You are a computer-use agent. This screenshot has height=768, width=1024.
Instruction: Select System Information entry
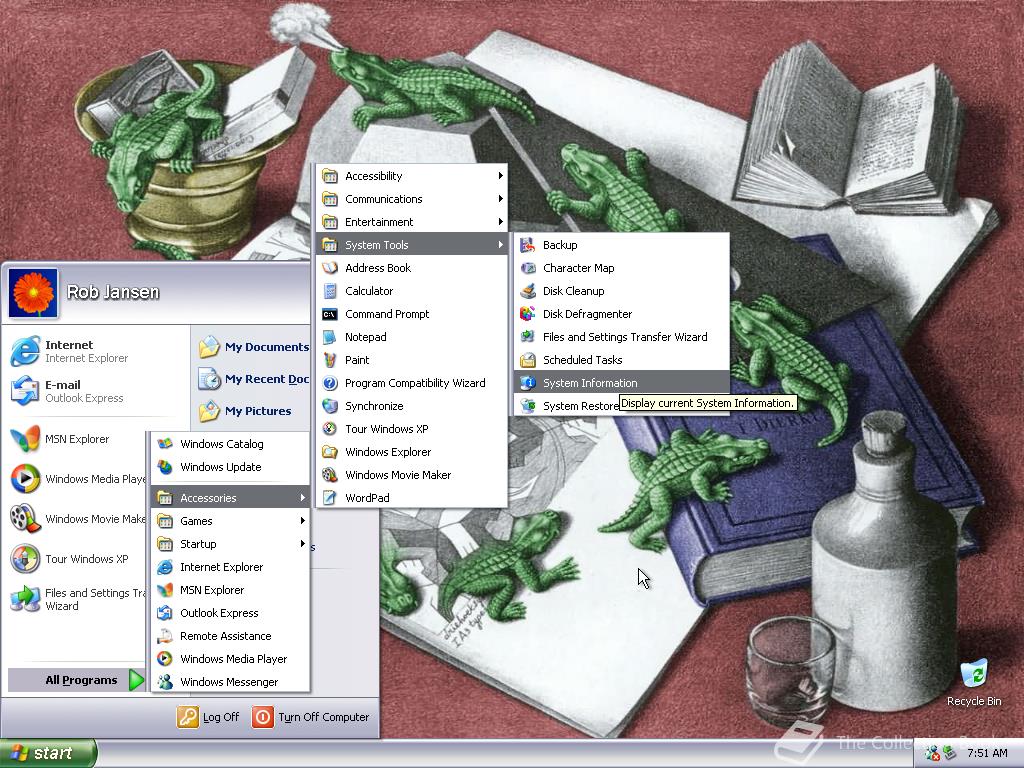[621, 383]
